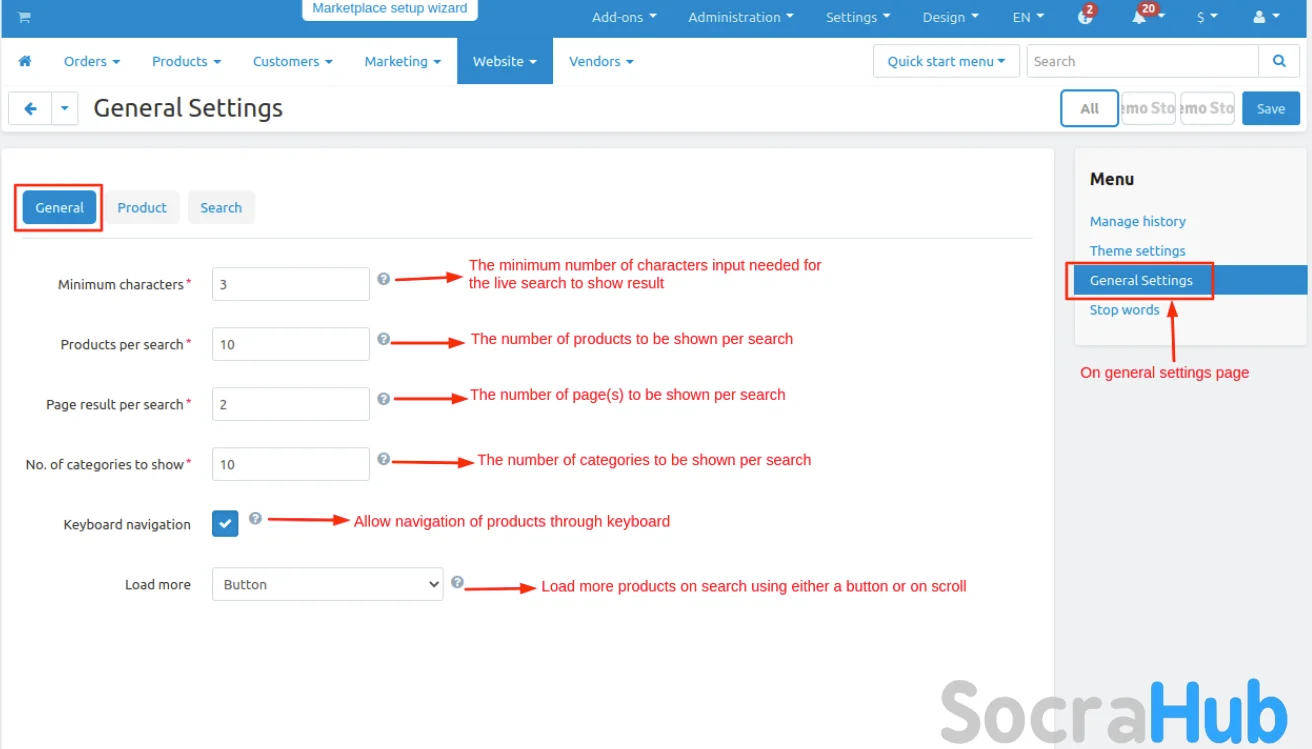Click the search magnifier button
The height and width of the screenshot is (749, 1312).
(x=1279, y=61)
